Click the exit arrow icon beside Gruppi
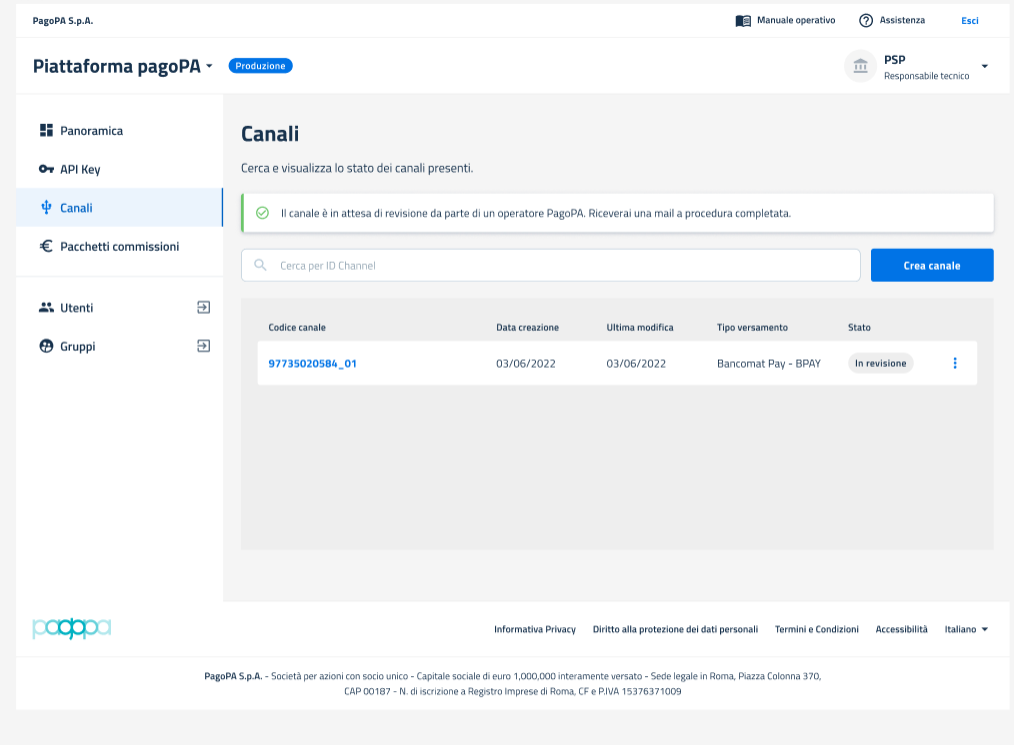Viewport: 1014px width, 745px height. (x=203, y=346)
